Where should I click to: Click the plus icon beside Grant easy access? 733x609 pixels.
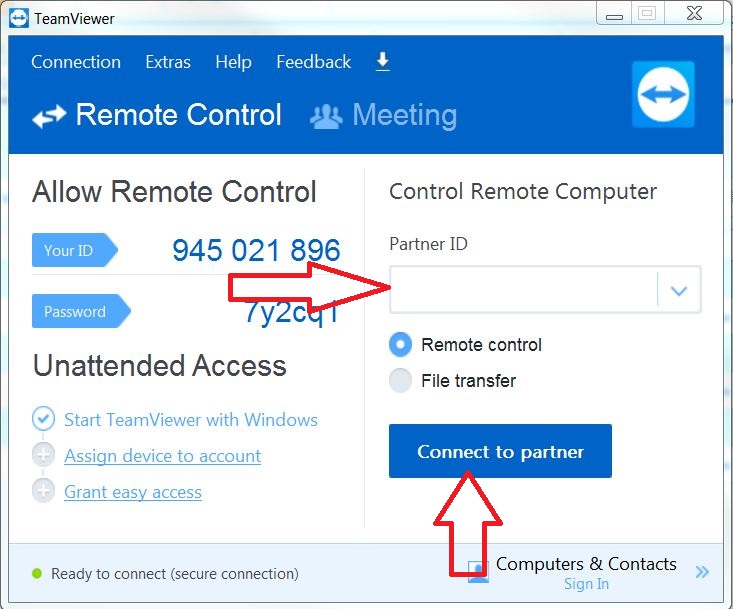click(43, 491)
